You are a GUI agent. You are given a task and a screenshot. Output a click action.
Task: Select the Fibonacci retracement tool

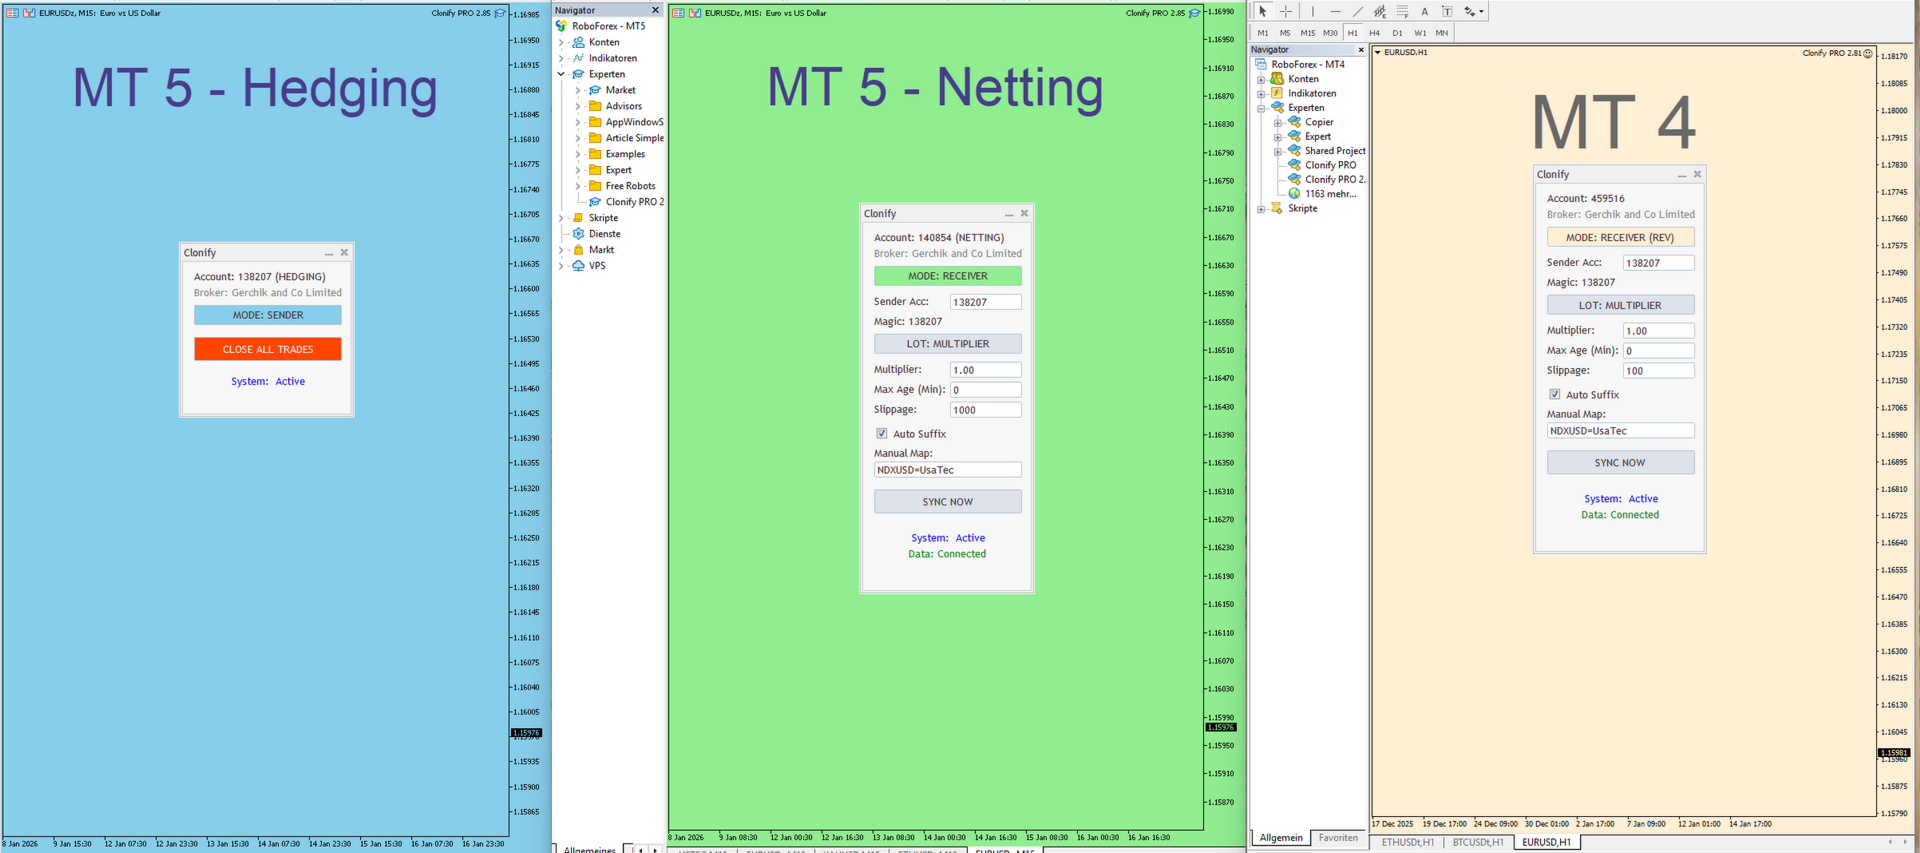[1402, 11]
